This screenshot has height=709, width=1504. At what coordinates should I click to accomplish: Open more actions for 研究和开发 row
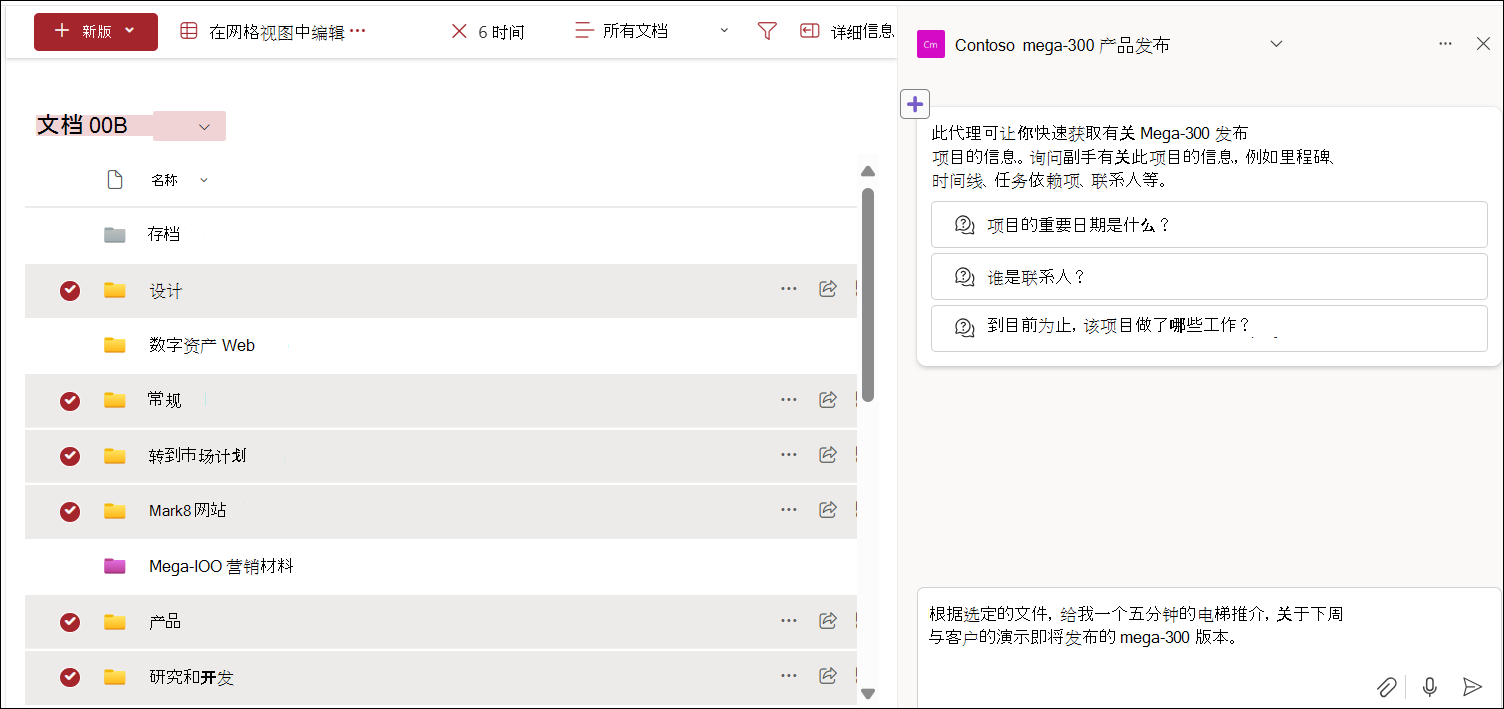(789, 676)
